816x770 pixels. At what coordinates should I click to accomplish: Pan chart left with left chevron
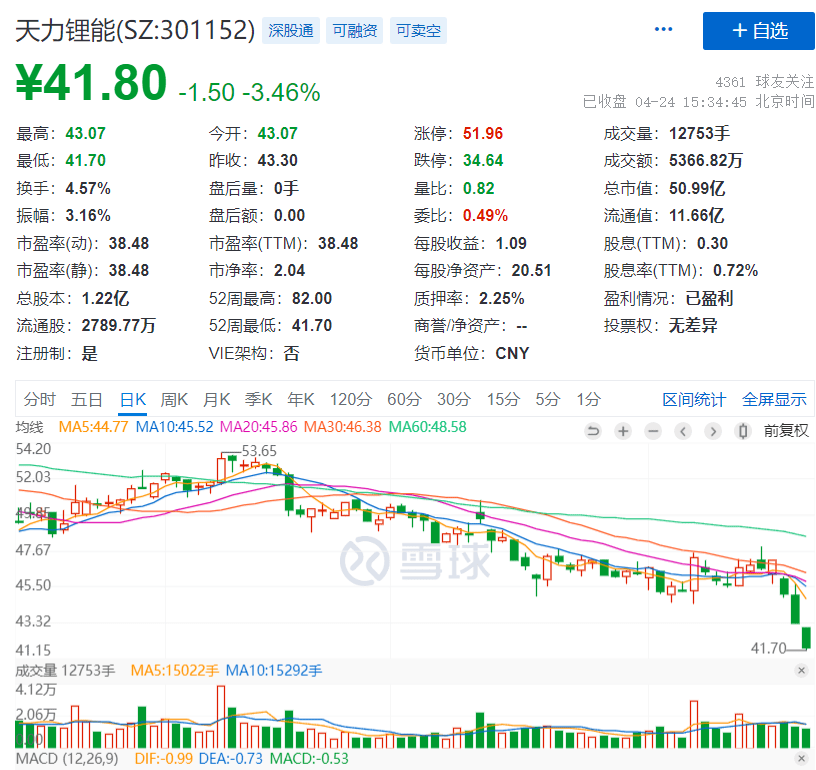point(683,431)
